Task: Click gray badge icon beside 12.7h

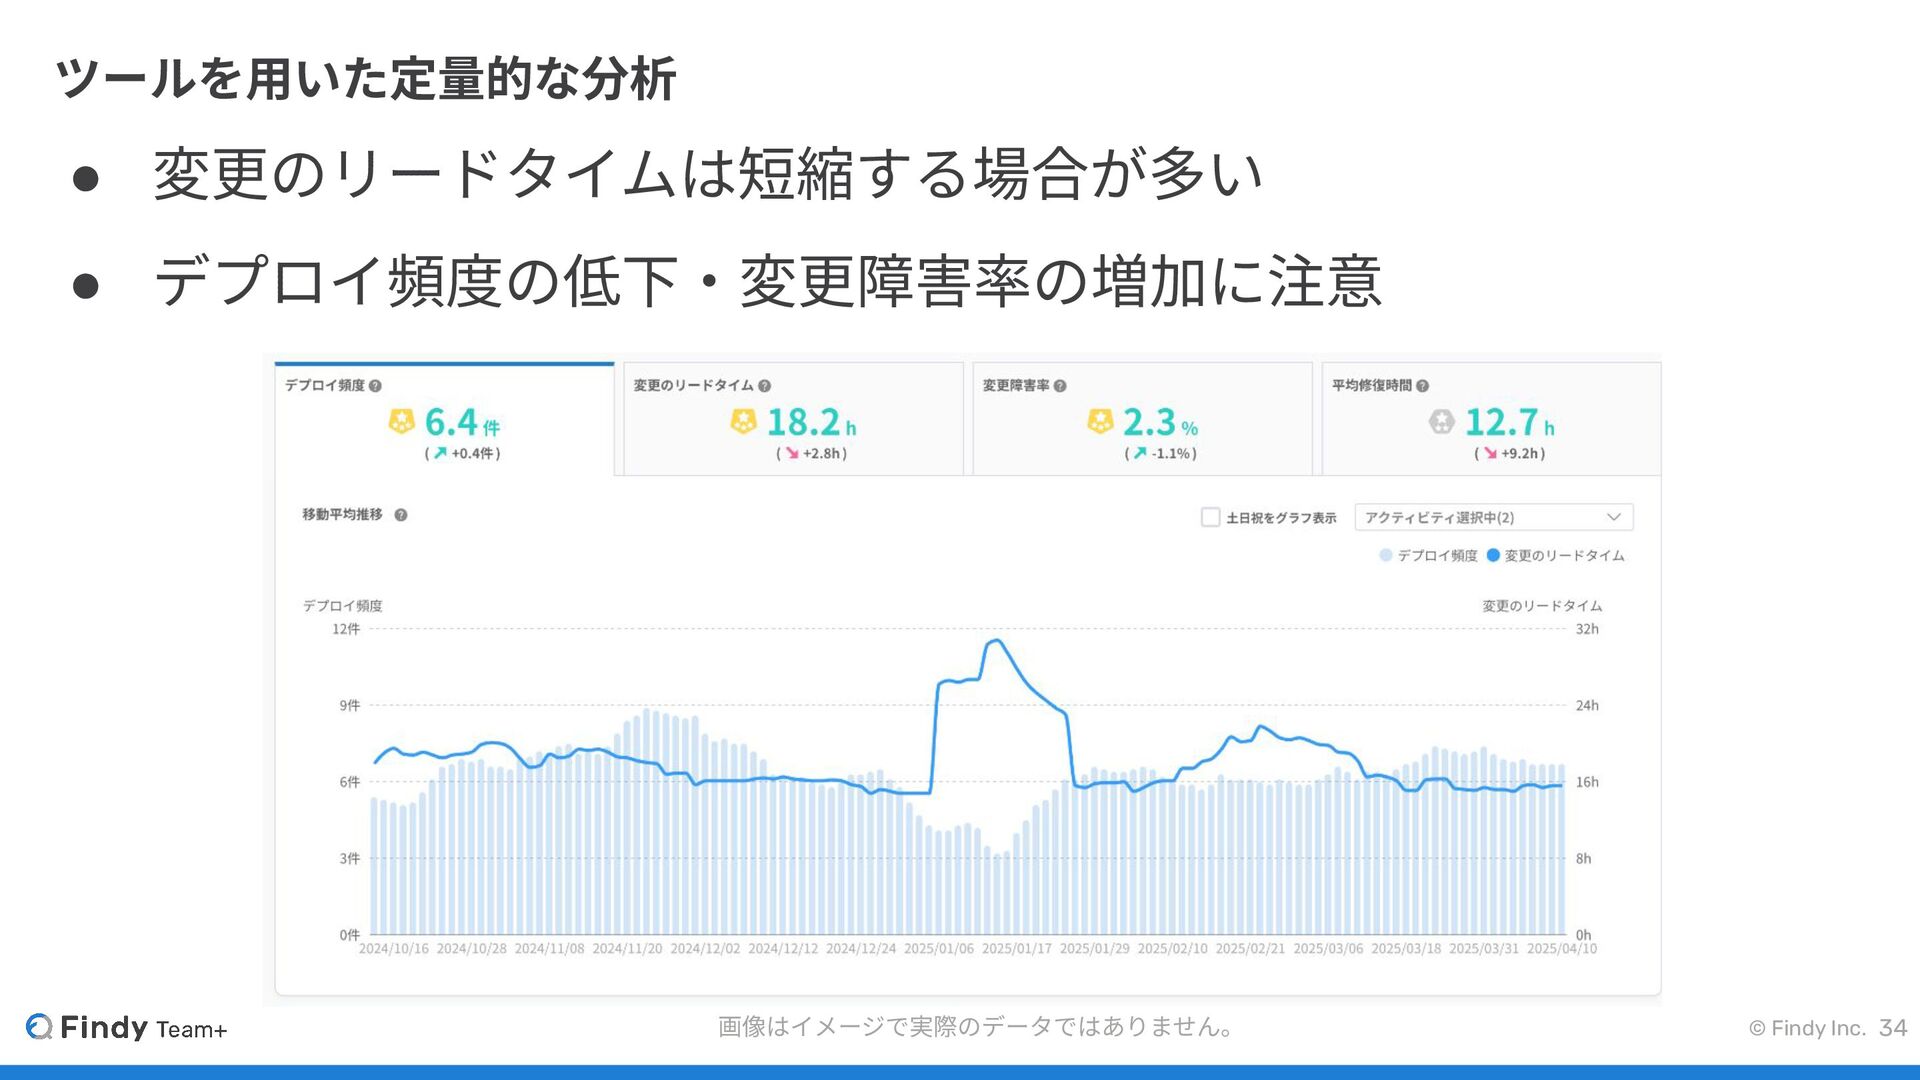Action: click(x=1441, y=422)
